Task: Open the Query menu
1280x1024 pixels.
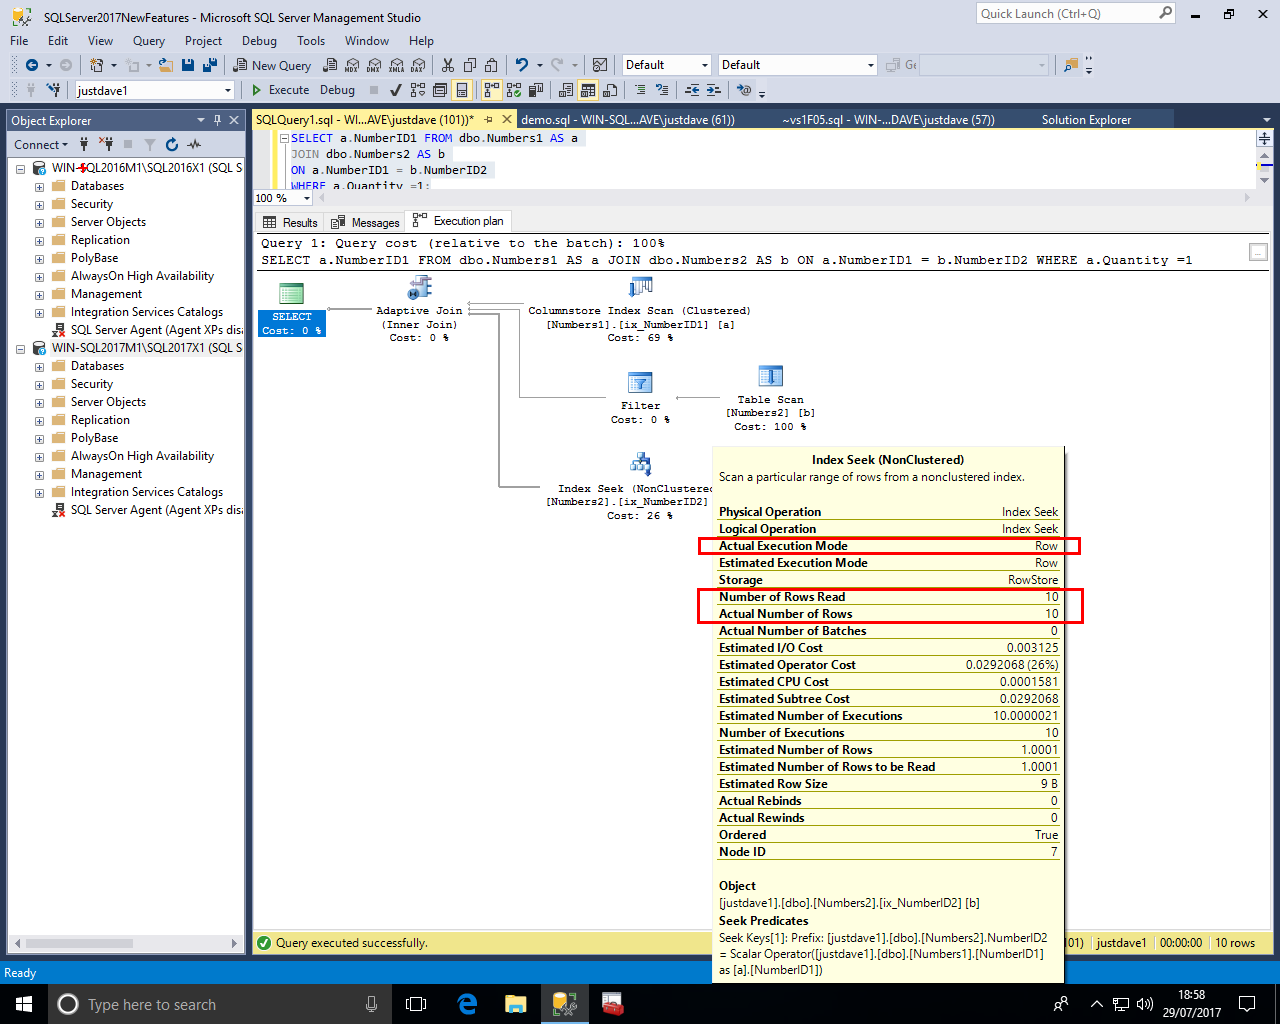Action: pos(148,41)
